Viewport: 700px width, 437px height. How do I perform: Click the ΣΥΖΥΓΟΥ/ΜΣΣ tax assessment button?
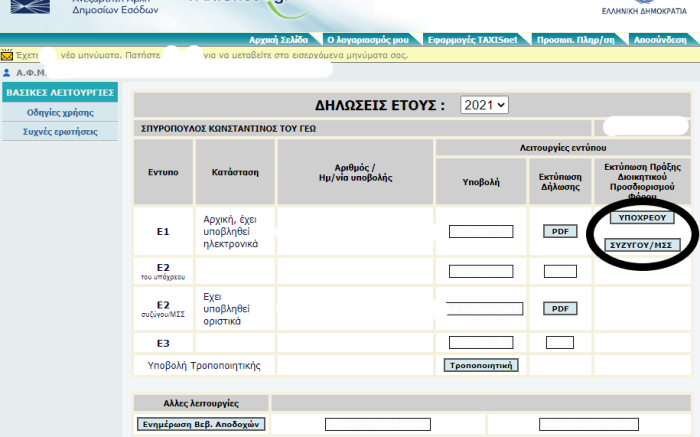tap(642, 245)
